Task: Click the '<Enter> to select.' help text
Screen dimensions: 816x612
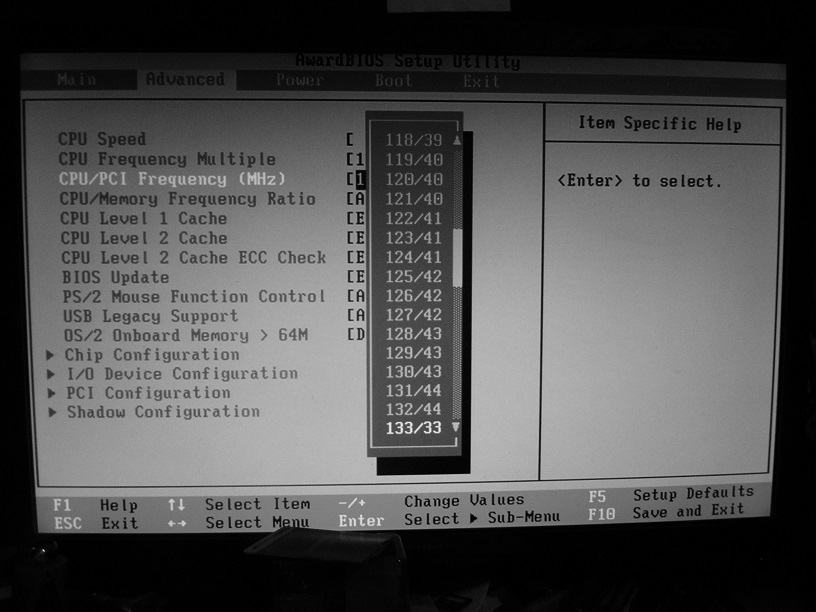Action: pyautogui.click(x=639, y=181)
